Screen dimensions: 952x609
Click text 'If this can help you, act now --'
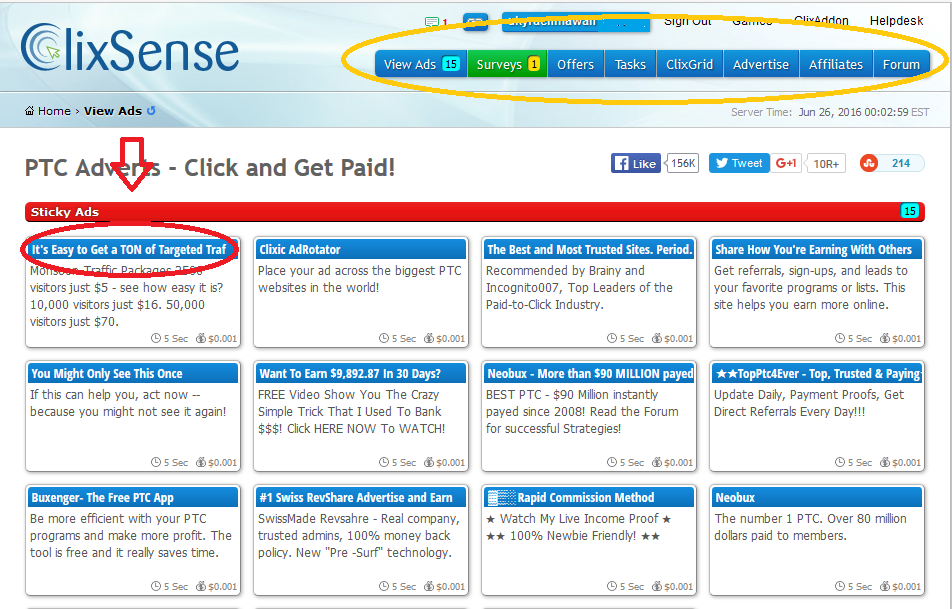(115, 395)
